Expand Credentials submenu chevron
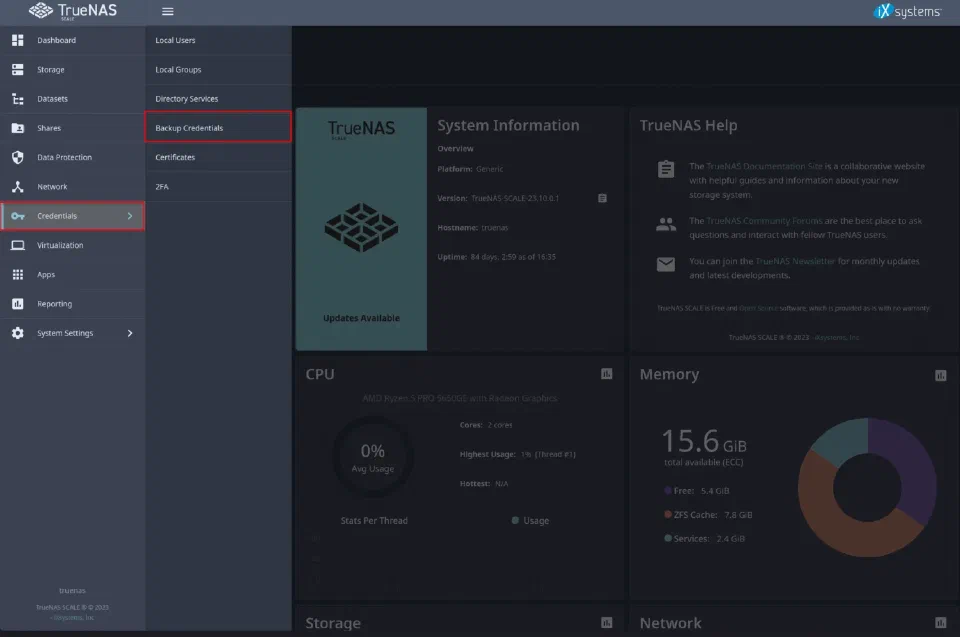The image size is (960, 637). click(130, 216)
